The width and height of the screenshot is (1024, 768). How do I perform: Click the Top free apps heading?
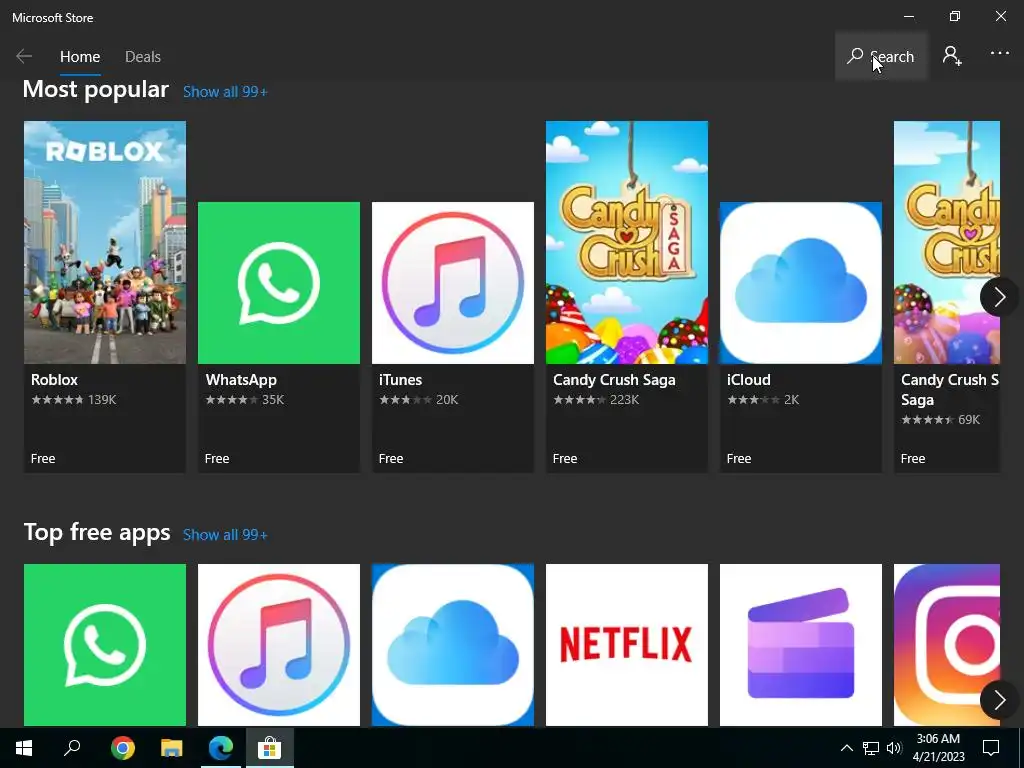pyautogui.click(x=97, y=532)
